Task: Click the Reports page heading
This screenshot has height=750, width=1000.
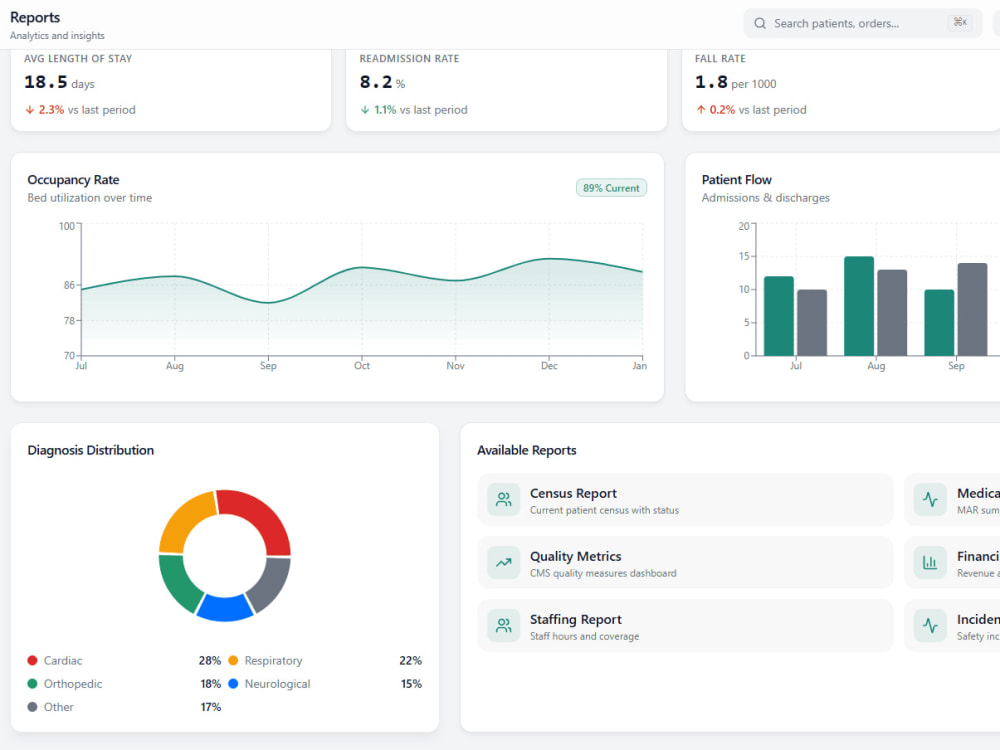Action: click(35, 17)
